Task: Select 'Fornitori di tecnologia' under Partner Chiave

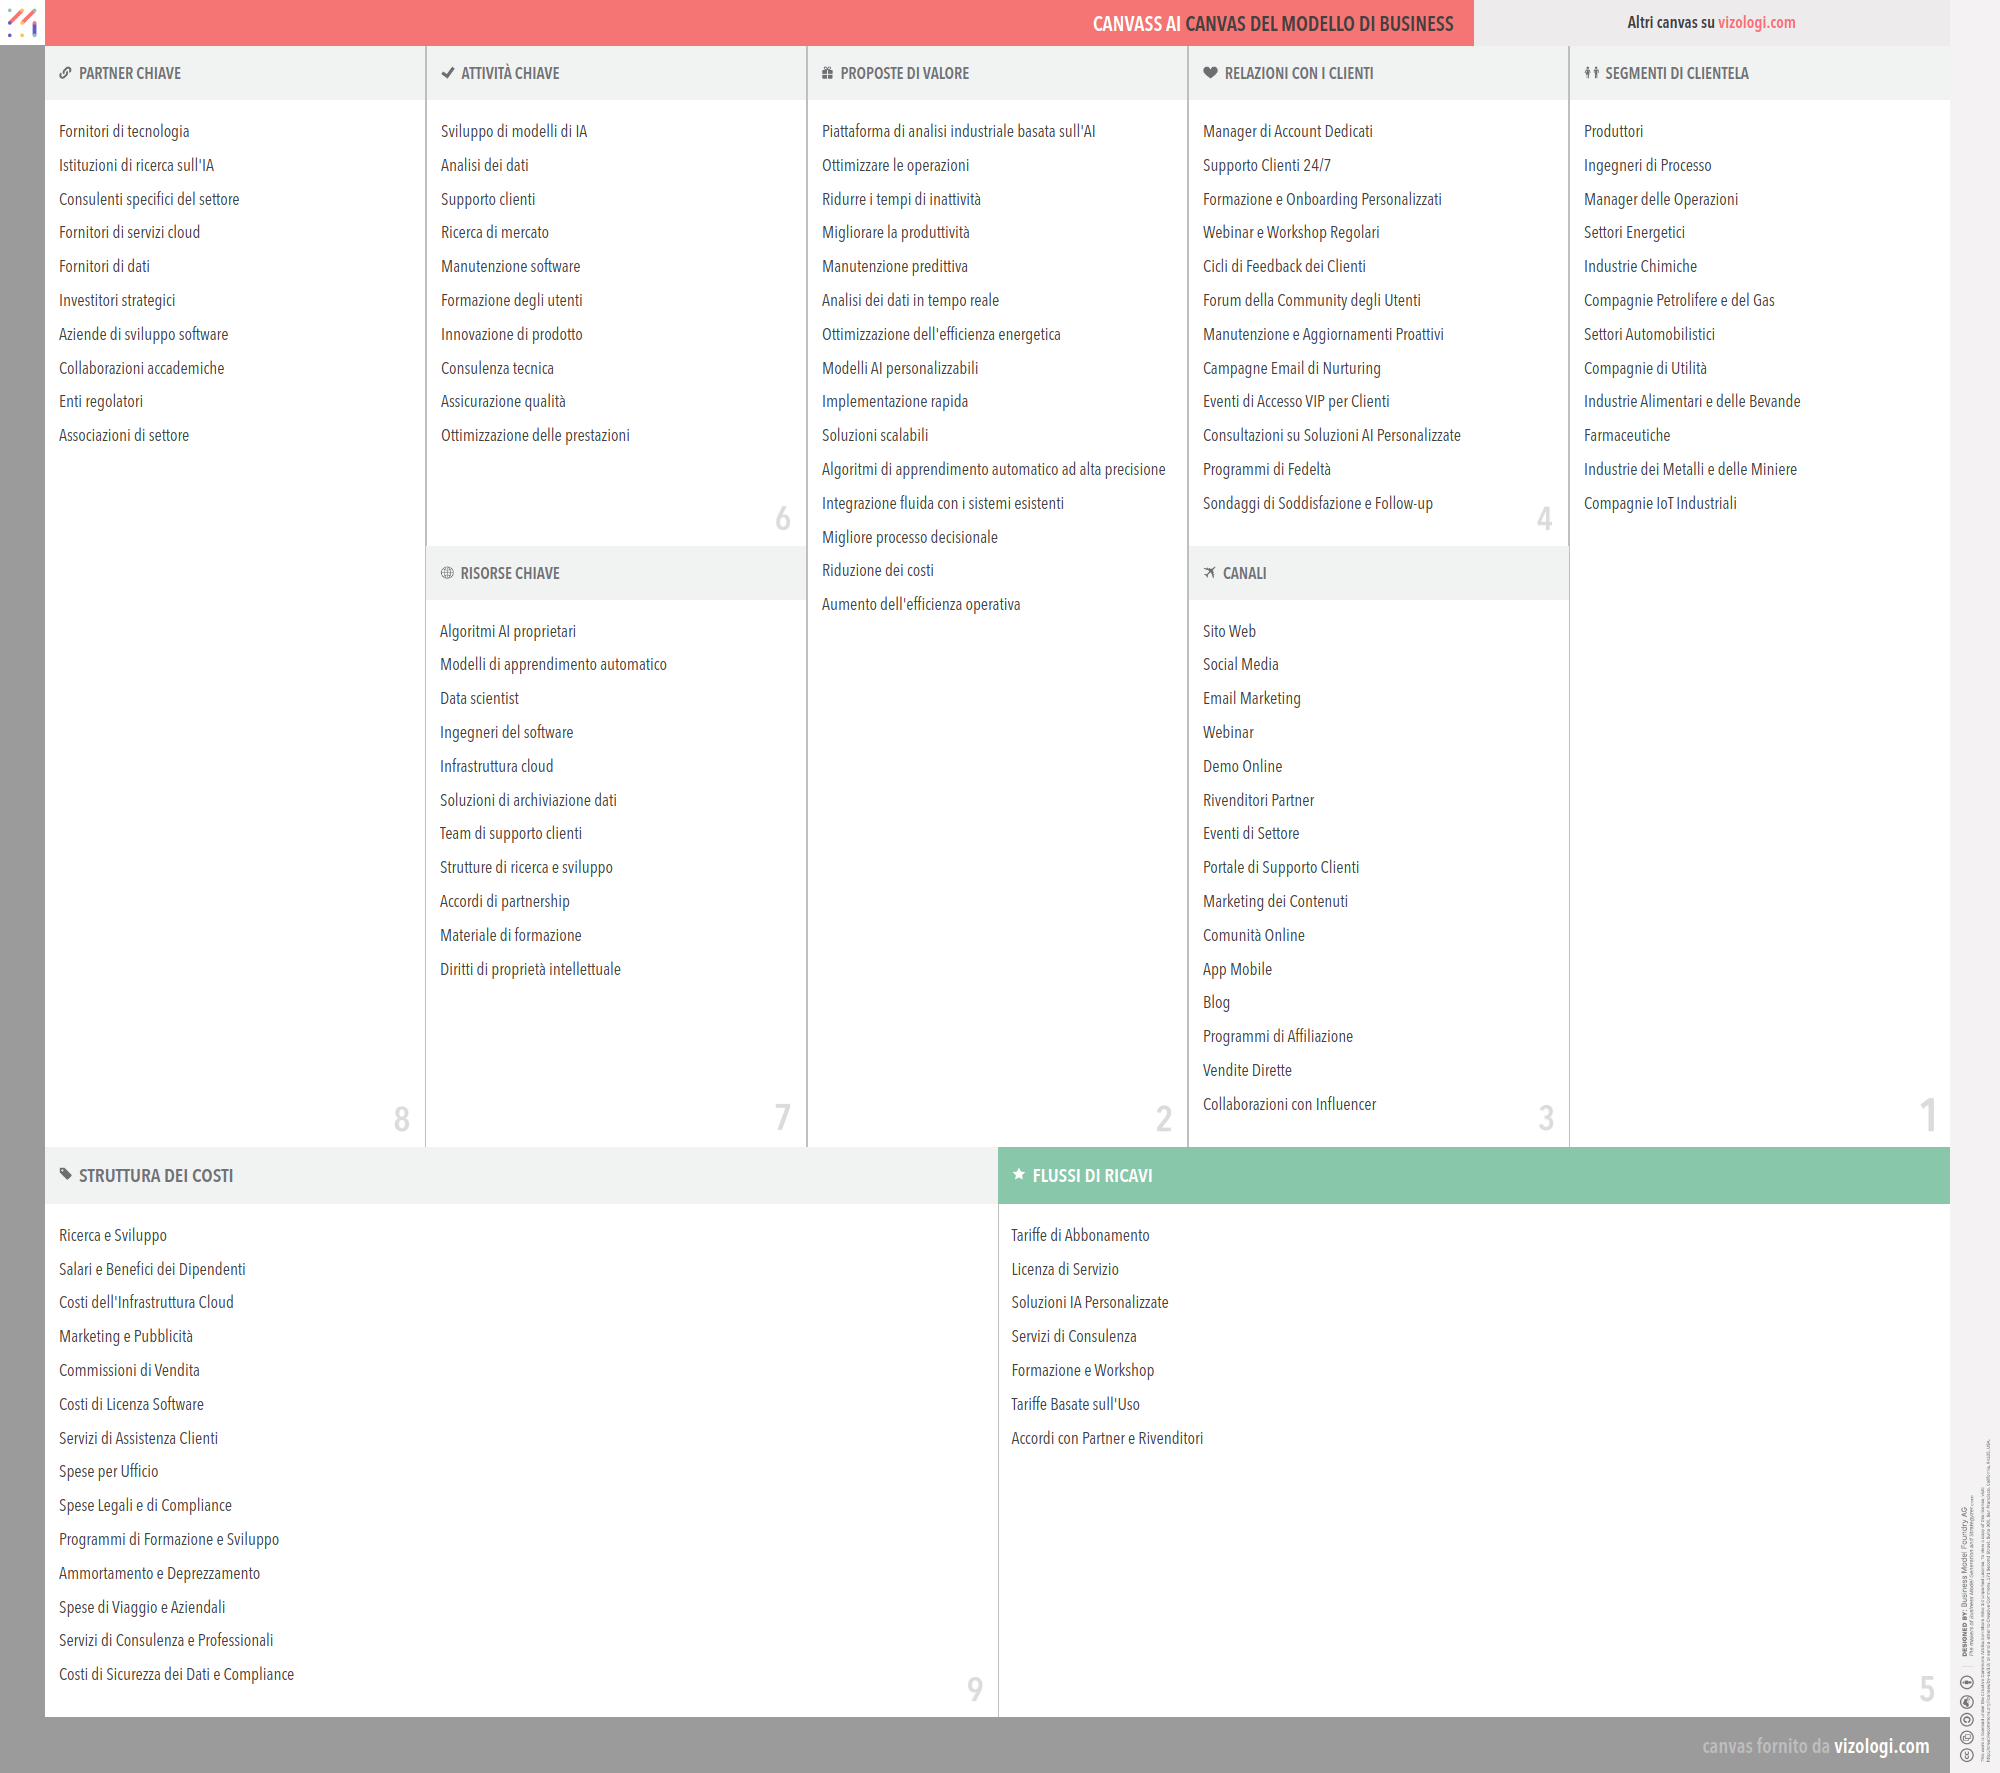Action: tap(124, 131)
